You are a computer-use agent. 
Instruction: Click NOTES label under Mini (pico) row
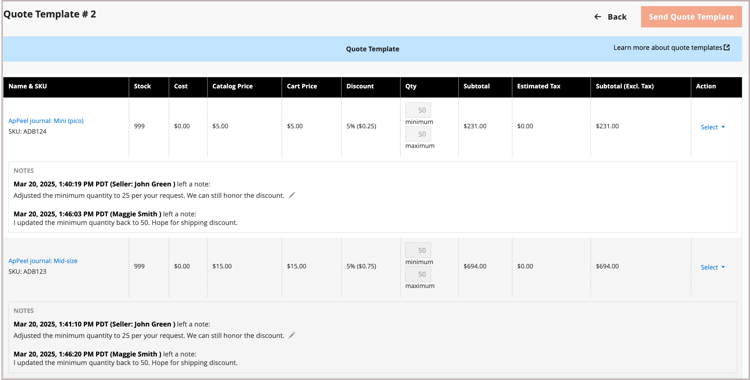23,171
